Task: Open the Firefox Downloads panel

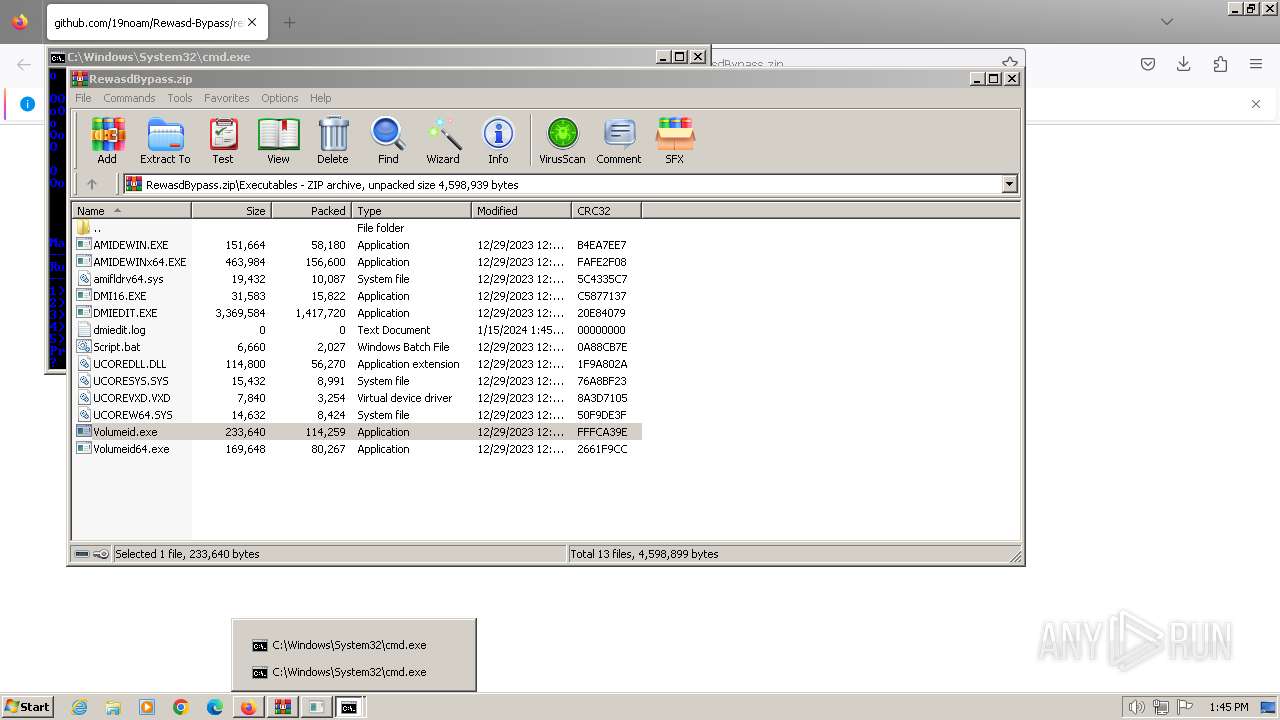Action: pos(1184,64)
